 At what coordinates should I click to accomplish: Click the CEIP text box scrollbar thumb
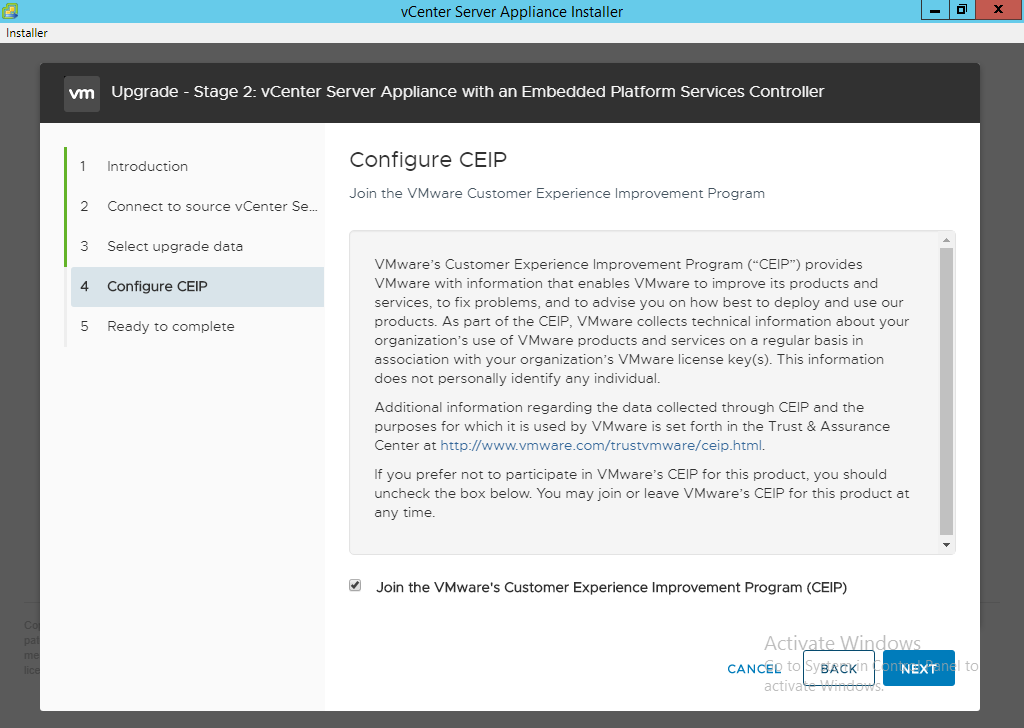946,390
